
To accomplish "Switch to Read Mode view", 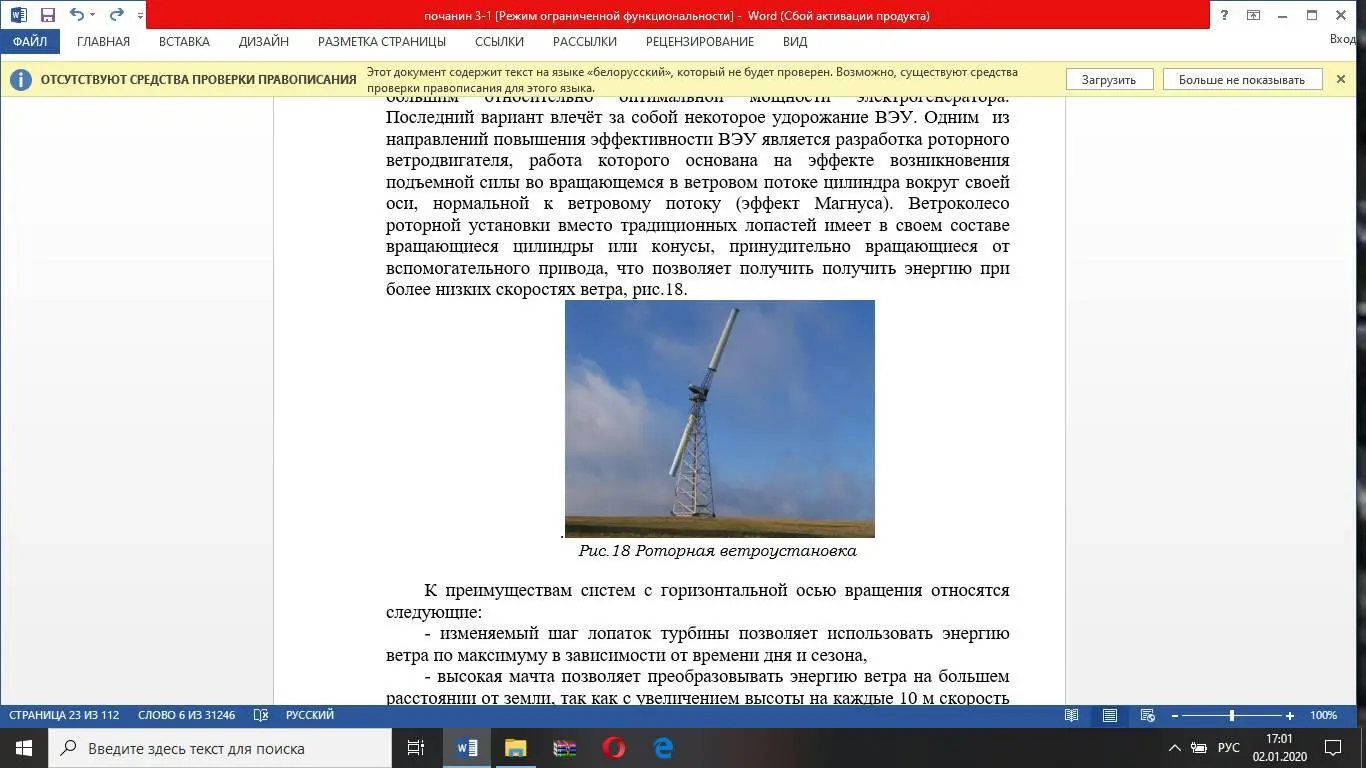I will click(x=1072, y=716).
